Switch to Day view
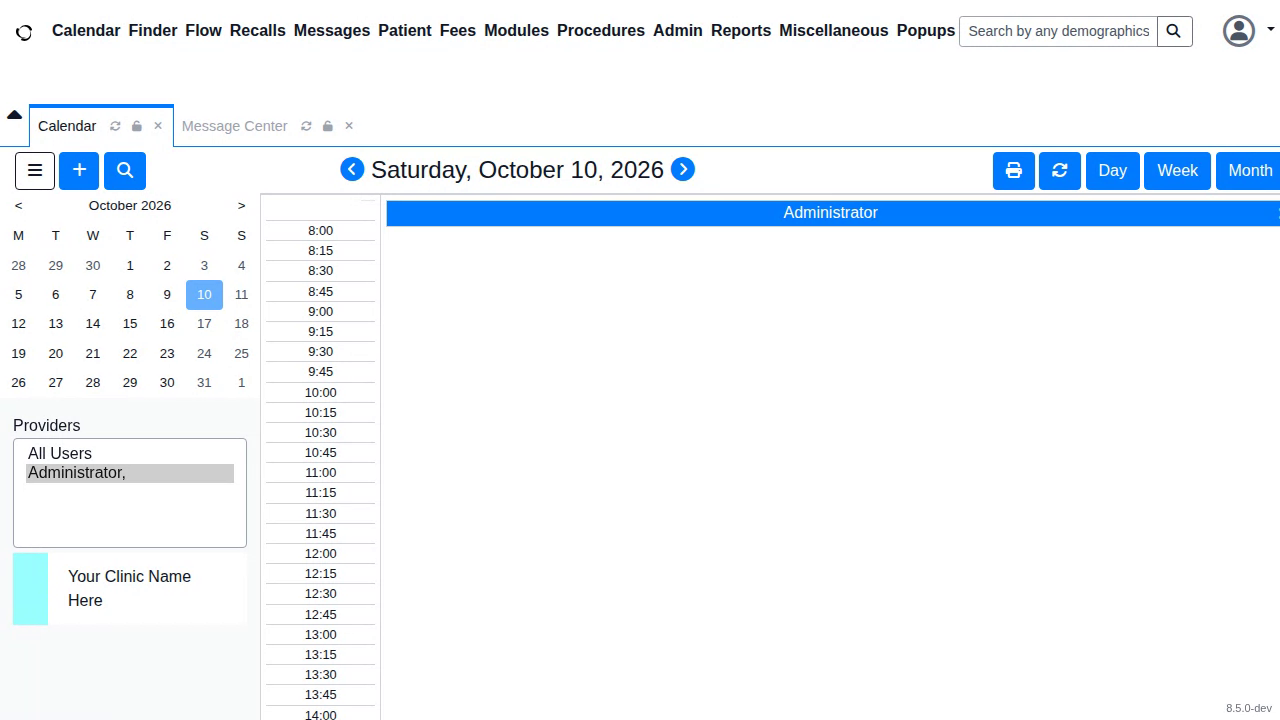 [1113, 170]
